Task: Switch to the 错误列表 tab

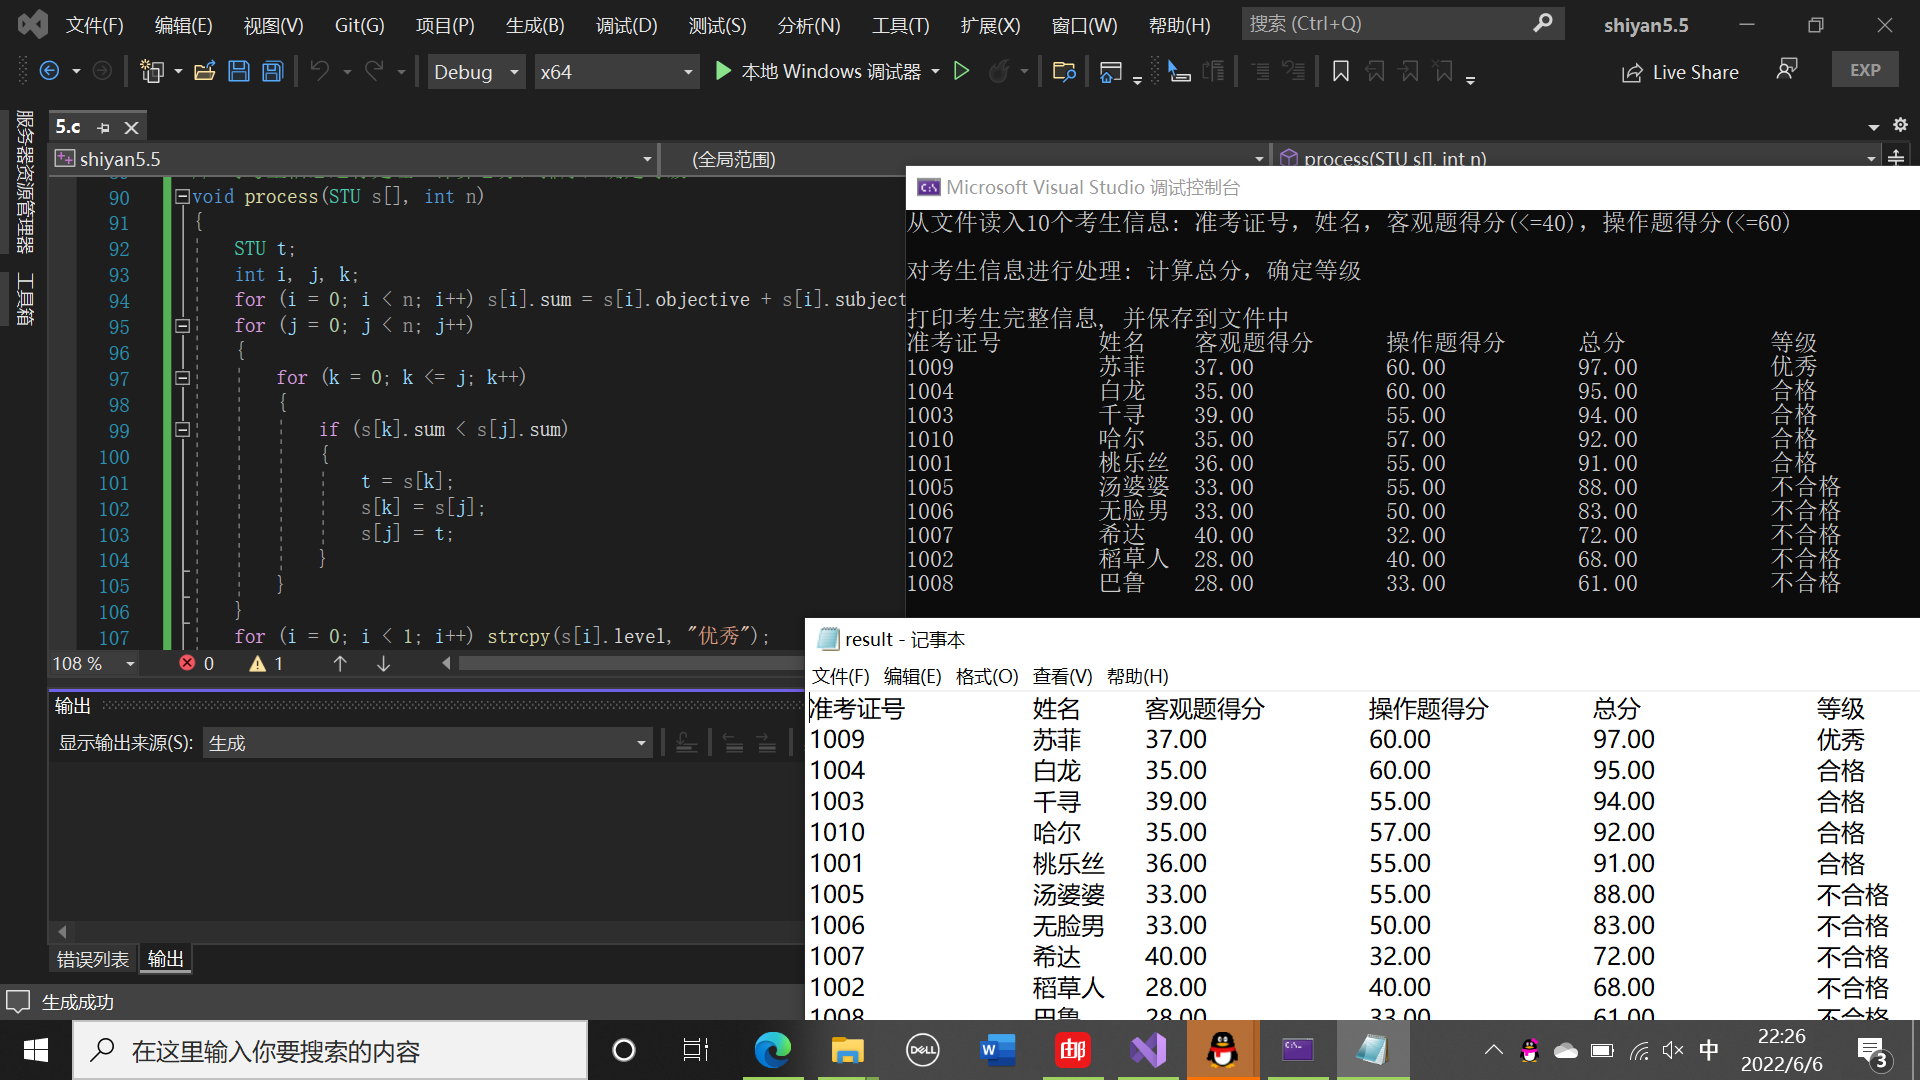Action: [x=93, y=960]
